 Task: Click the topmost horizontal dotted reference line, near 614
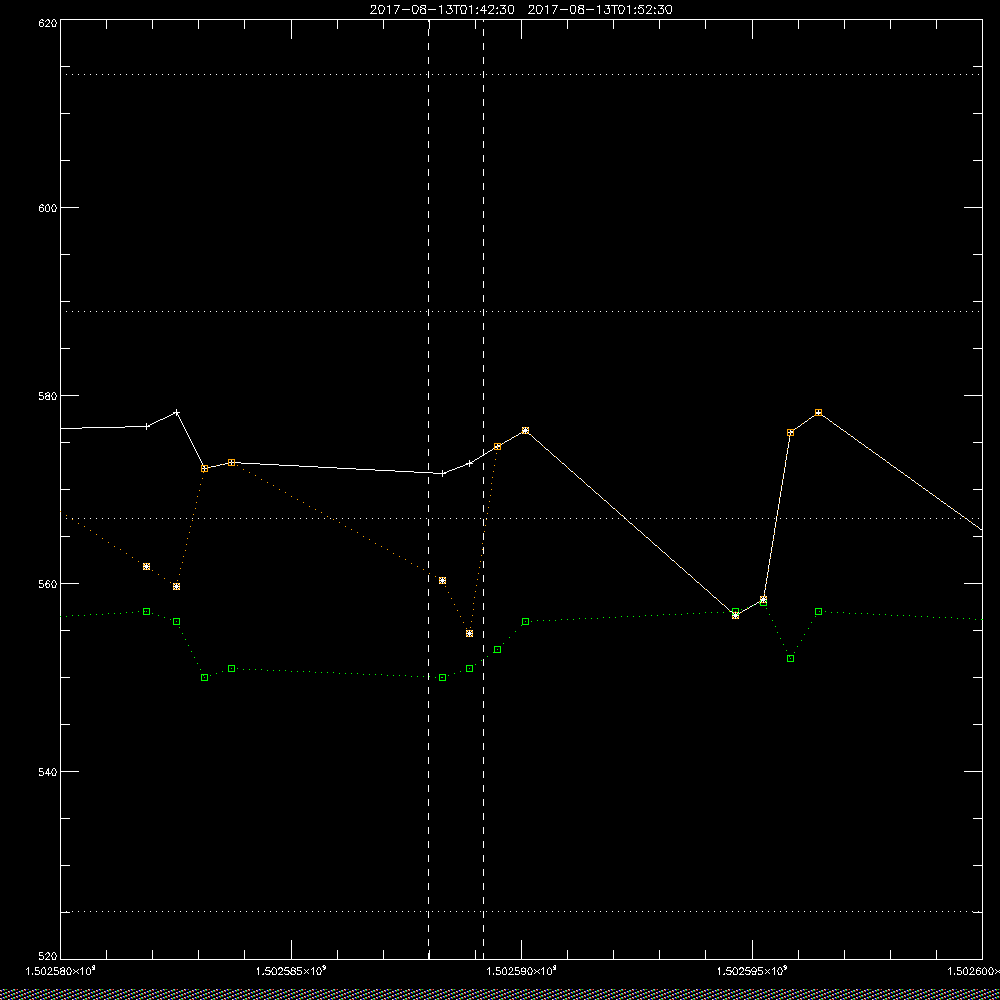pos(521,75)
